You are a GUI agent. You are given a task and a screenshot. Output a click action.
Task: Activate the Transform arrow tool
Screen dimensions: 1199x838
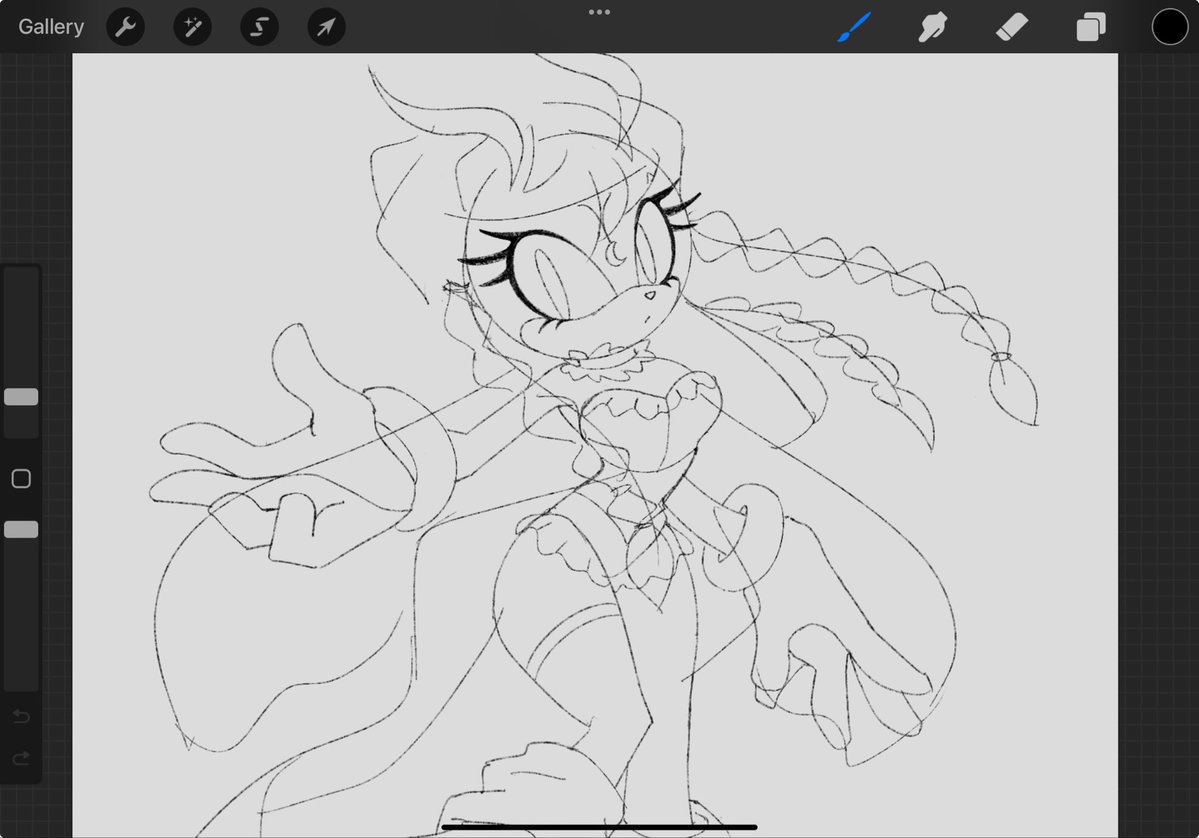pyautogui.click(x=327, y=27)
